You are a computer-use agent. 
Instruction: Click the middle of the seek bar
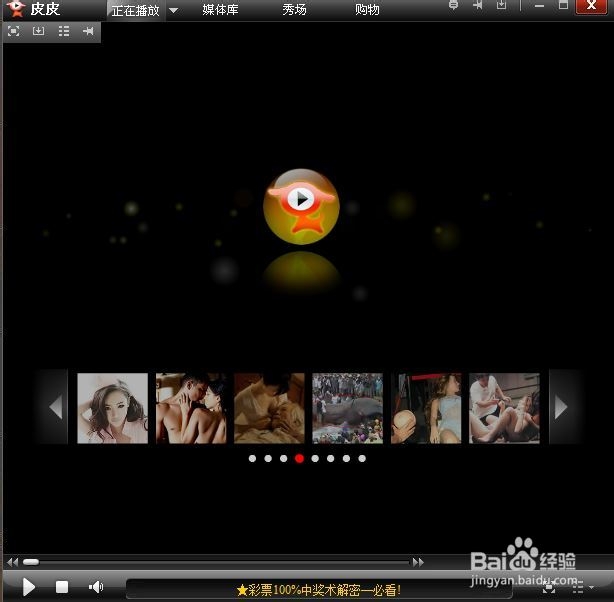point(217,562)
